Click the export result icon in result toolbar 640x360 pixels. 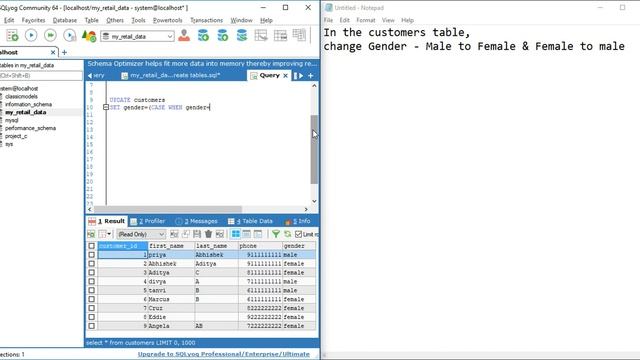pos(91,234)
